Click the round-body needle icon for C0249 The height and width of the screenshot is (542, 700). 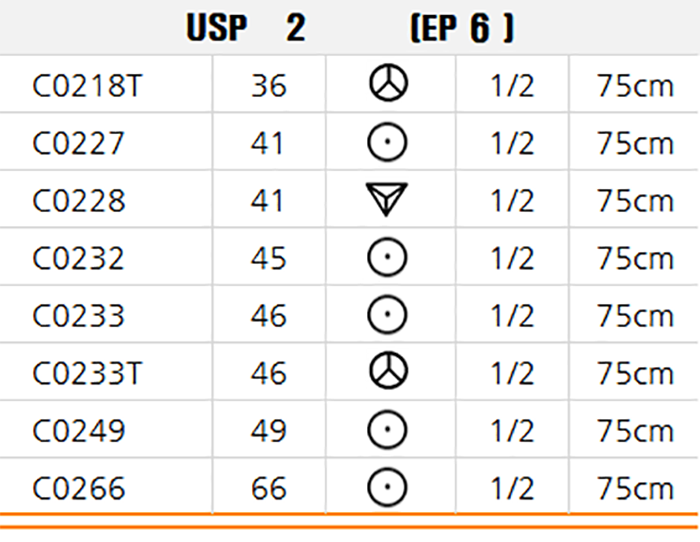tap(387, 429)
